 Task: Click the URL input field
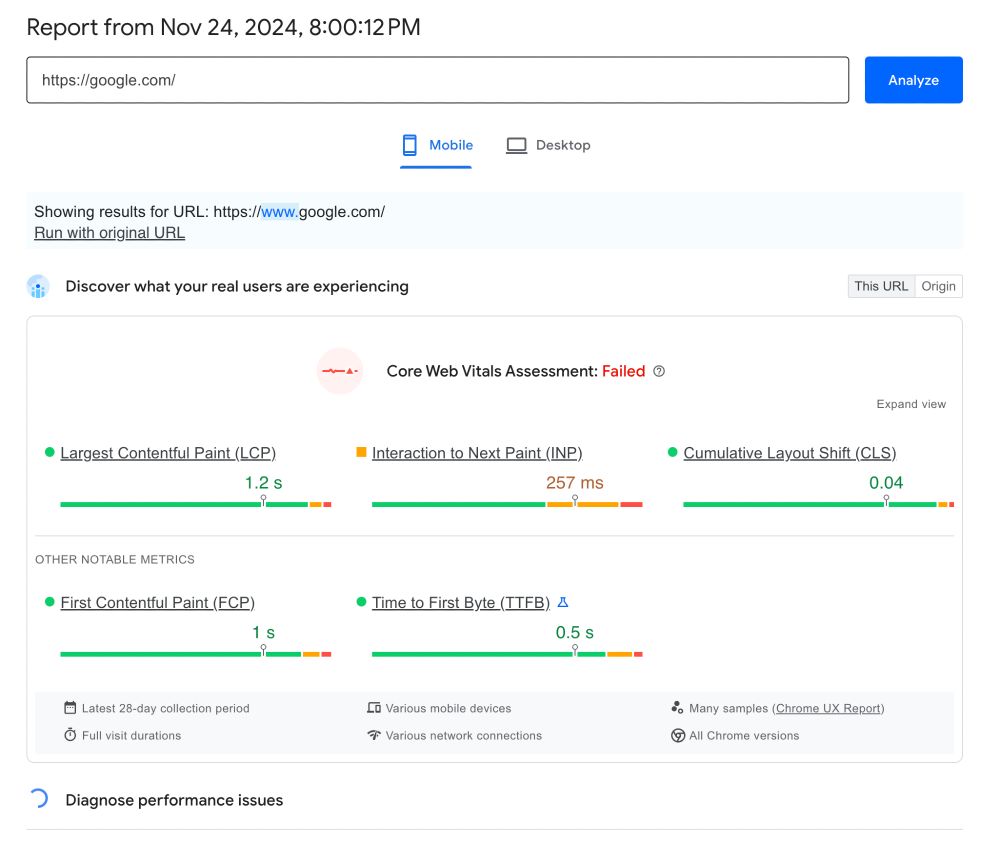[x=438, y=80]
